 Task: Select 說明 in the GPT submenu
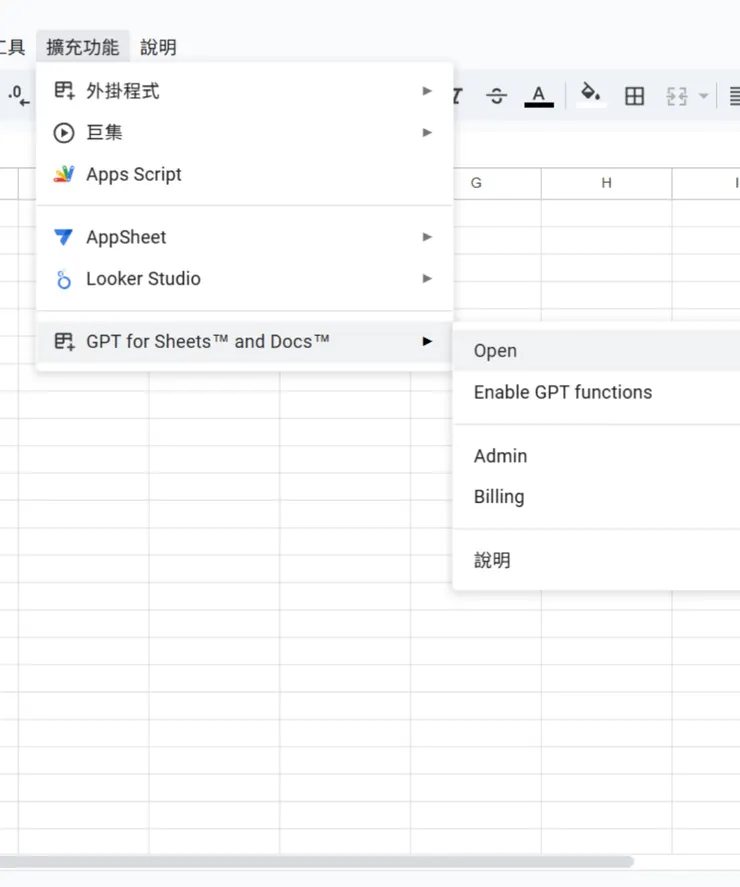tap(596, 560)
